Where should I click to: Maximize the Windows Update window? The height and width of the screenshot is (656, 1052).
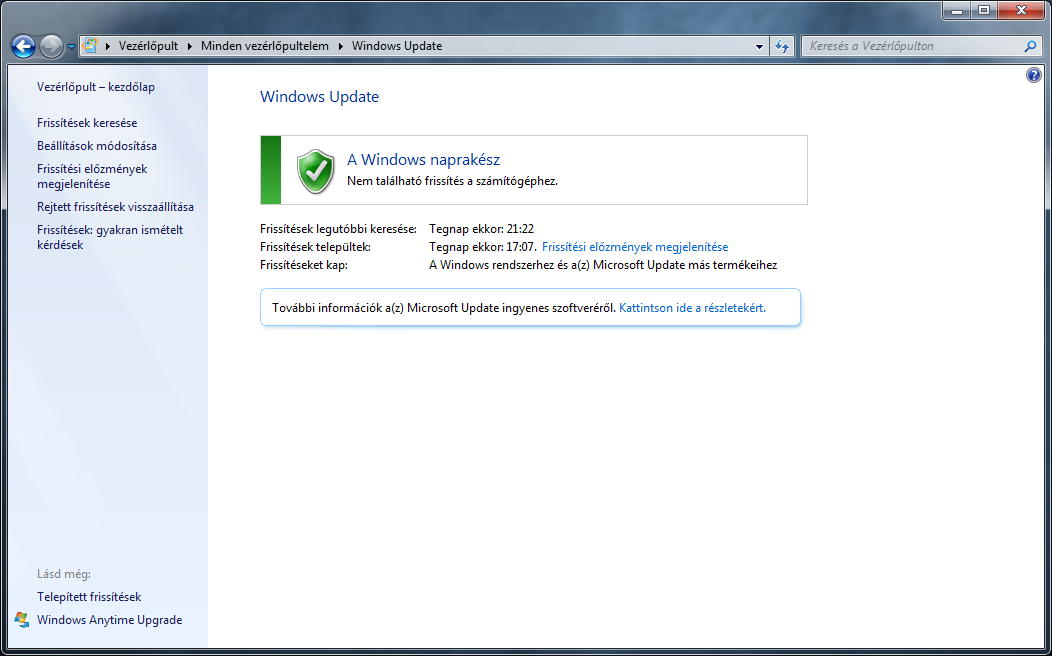pyautogui.click(x=984, y=10)
